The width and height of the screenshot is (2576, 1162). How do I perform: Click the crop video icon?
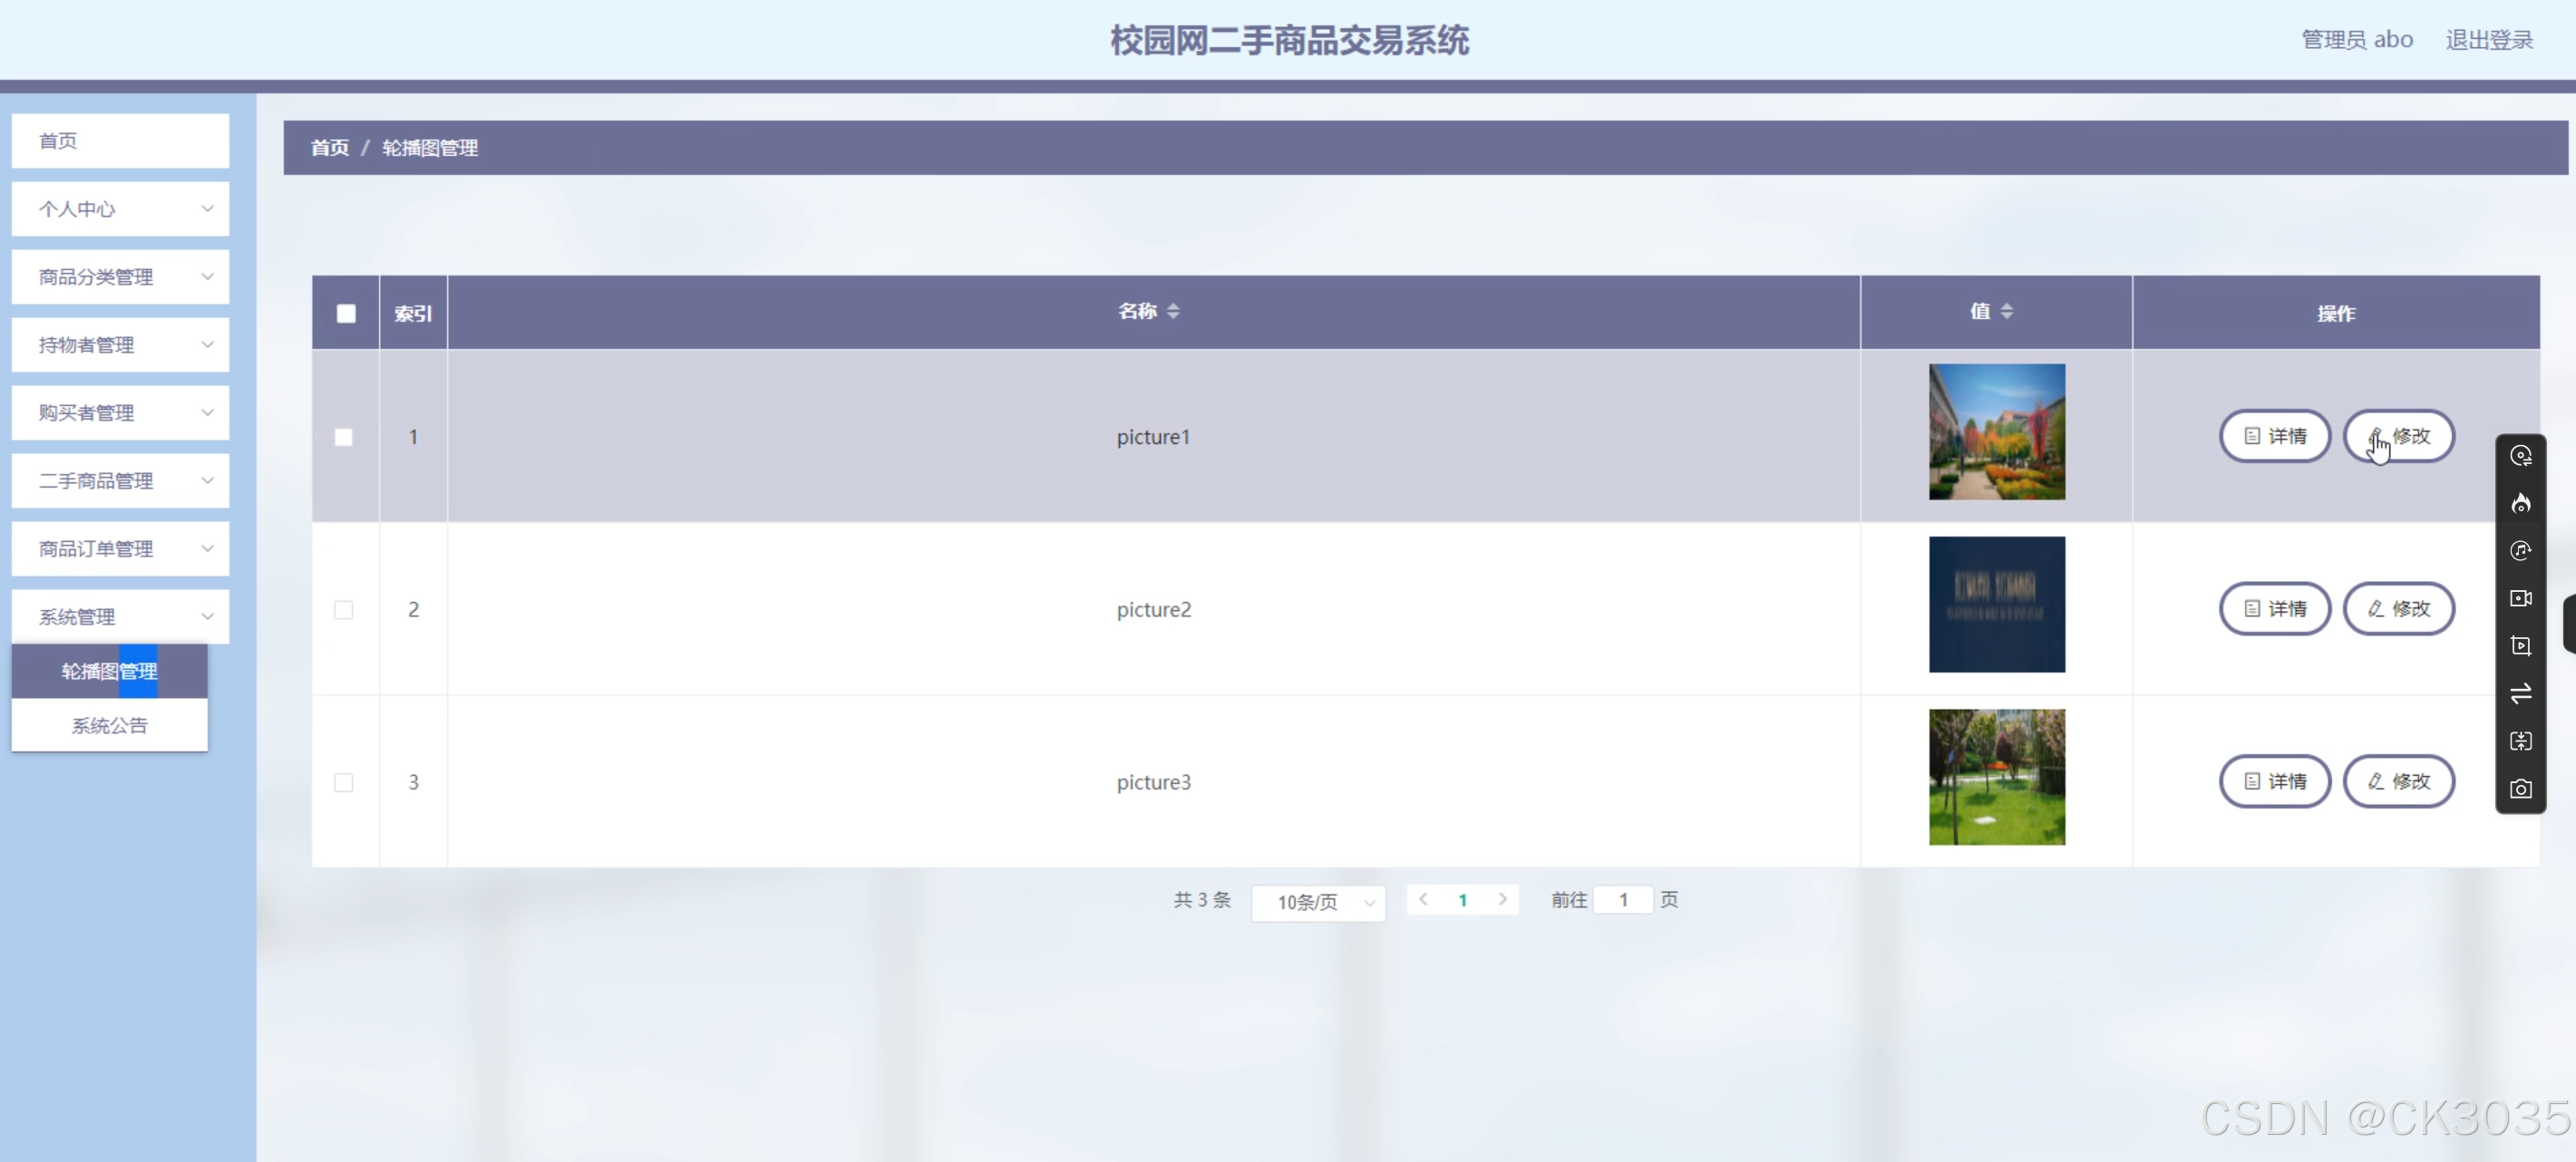tap(2520, 646)
